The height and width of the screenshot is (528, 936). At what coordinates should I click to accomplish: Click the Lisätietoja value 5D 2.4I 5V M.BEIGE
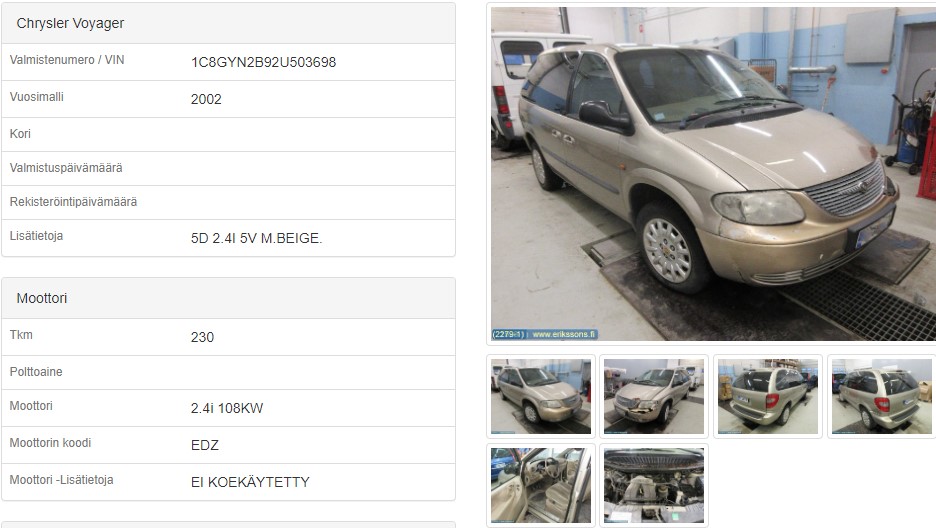pos(257,239)
